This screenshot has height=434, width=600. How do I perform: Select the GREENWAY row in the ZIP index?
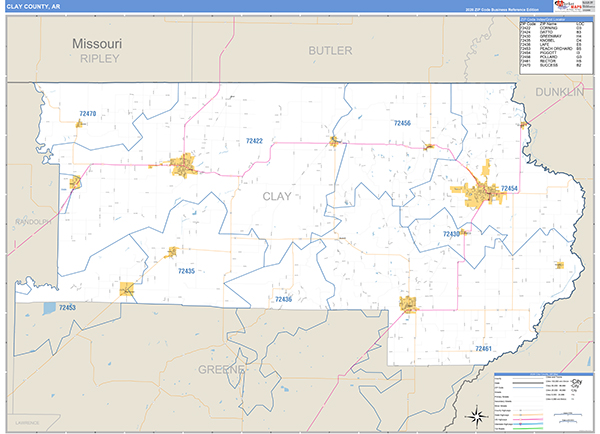(x=551, y=36)
